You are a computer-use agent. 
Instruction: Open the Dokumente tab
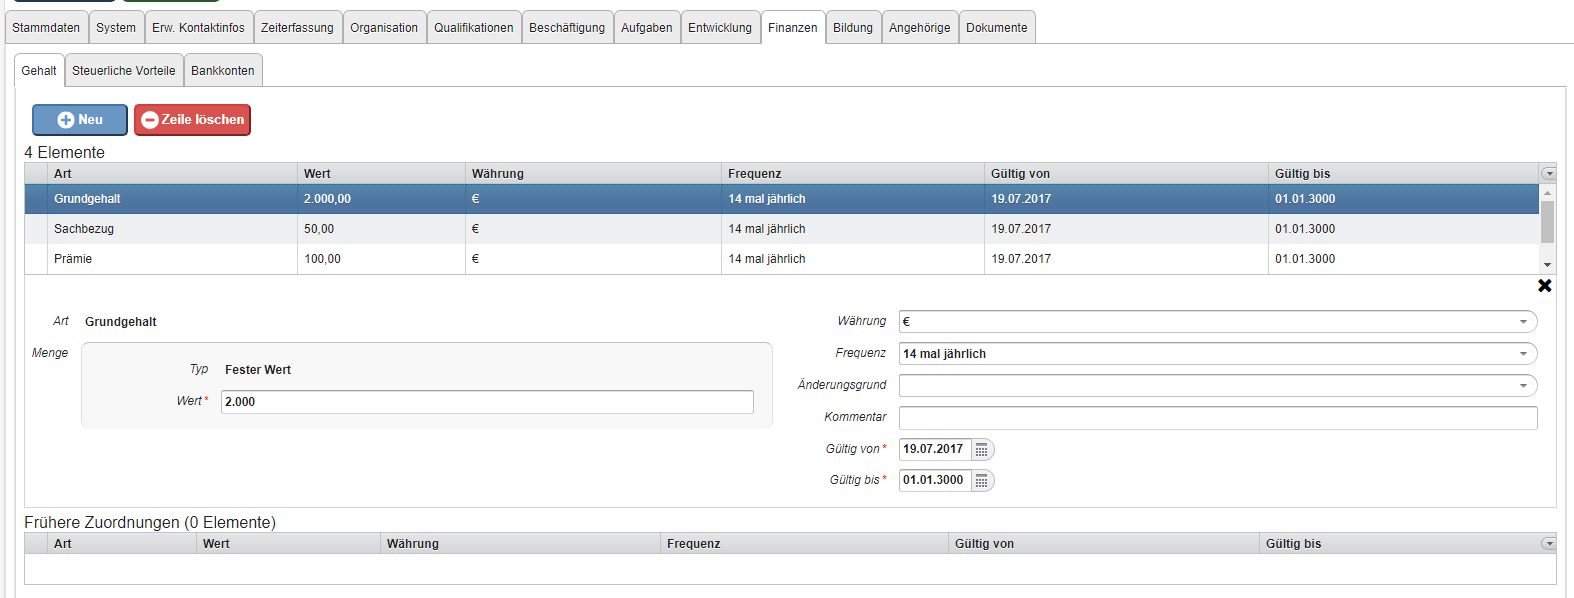(996, 28)
